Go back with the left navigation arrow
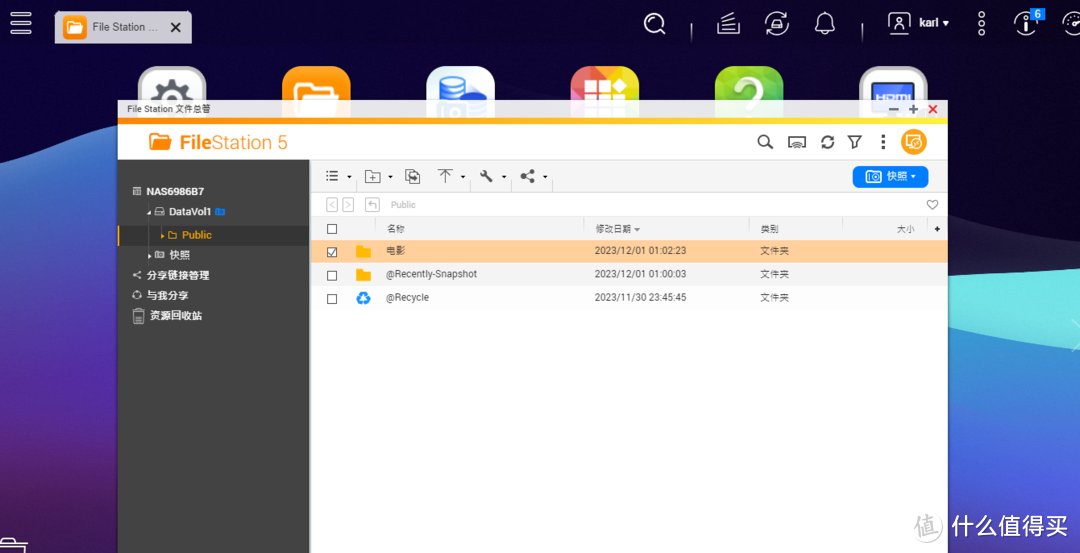Image resolution: width=1080 pixels, height=553 pixels. click(x=332, y=205)
